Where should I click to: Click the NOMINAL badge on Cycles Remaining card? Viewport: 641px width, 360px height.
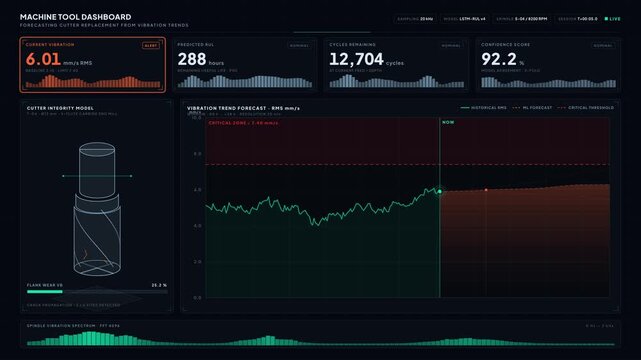pyautogui.click(x=451, y=45)
